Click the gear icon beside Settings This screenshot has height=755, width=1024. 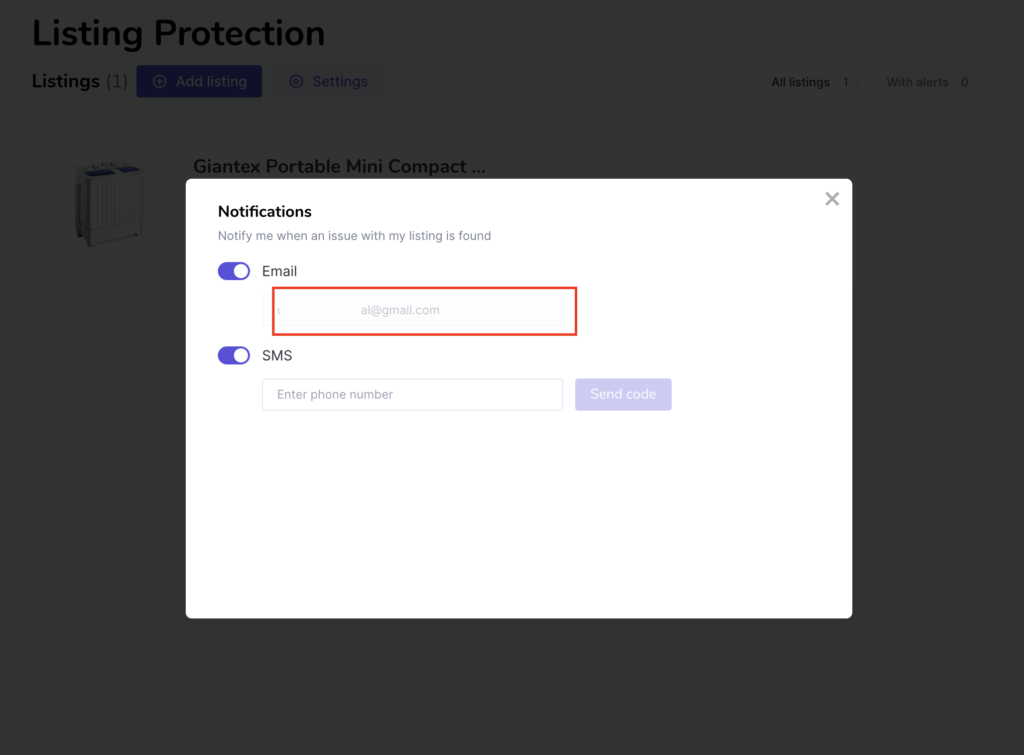tap(296, 82)
